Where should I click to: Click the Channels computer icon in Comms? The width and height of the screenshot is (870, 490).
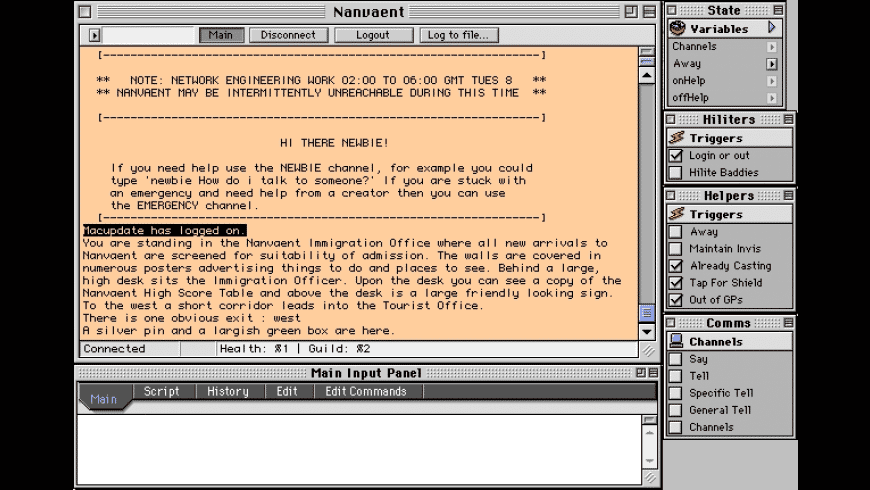pyautogui.click(x=676, y=341)
